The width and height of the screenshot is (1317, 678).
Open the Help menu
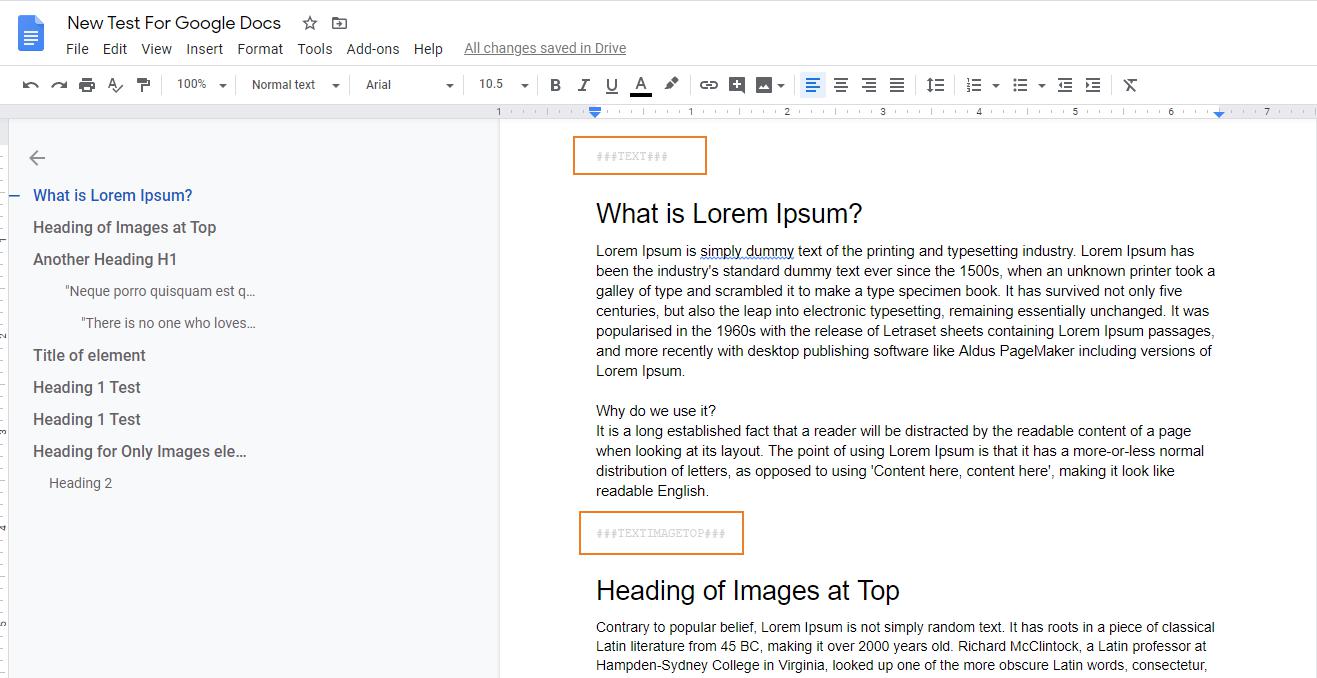coord(428,48)
